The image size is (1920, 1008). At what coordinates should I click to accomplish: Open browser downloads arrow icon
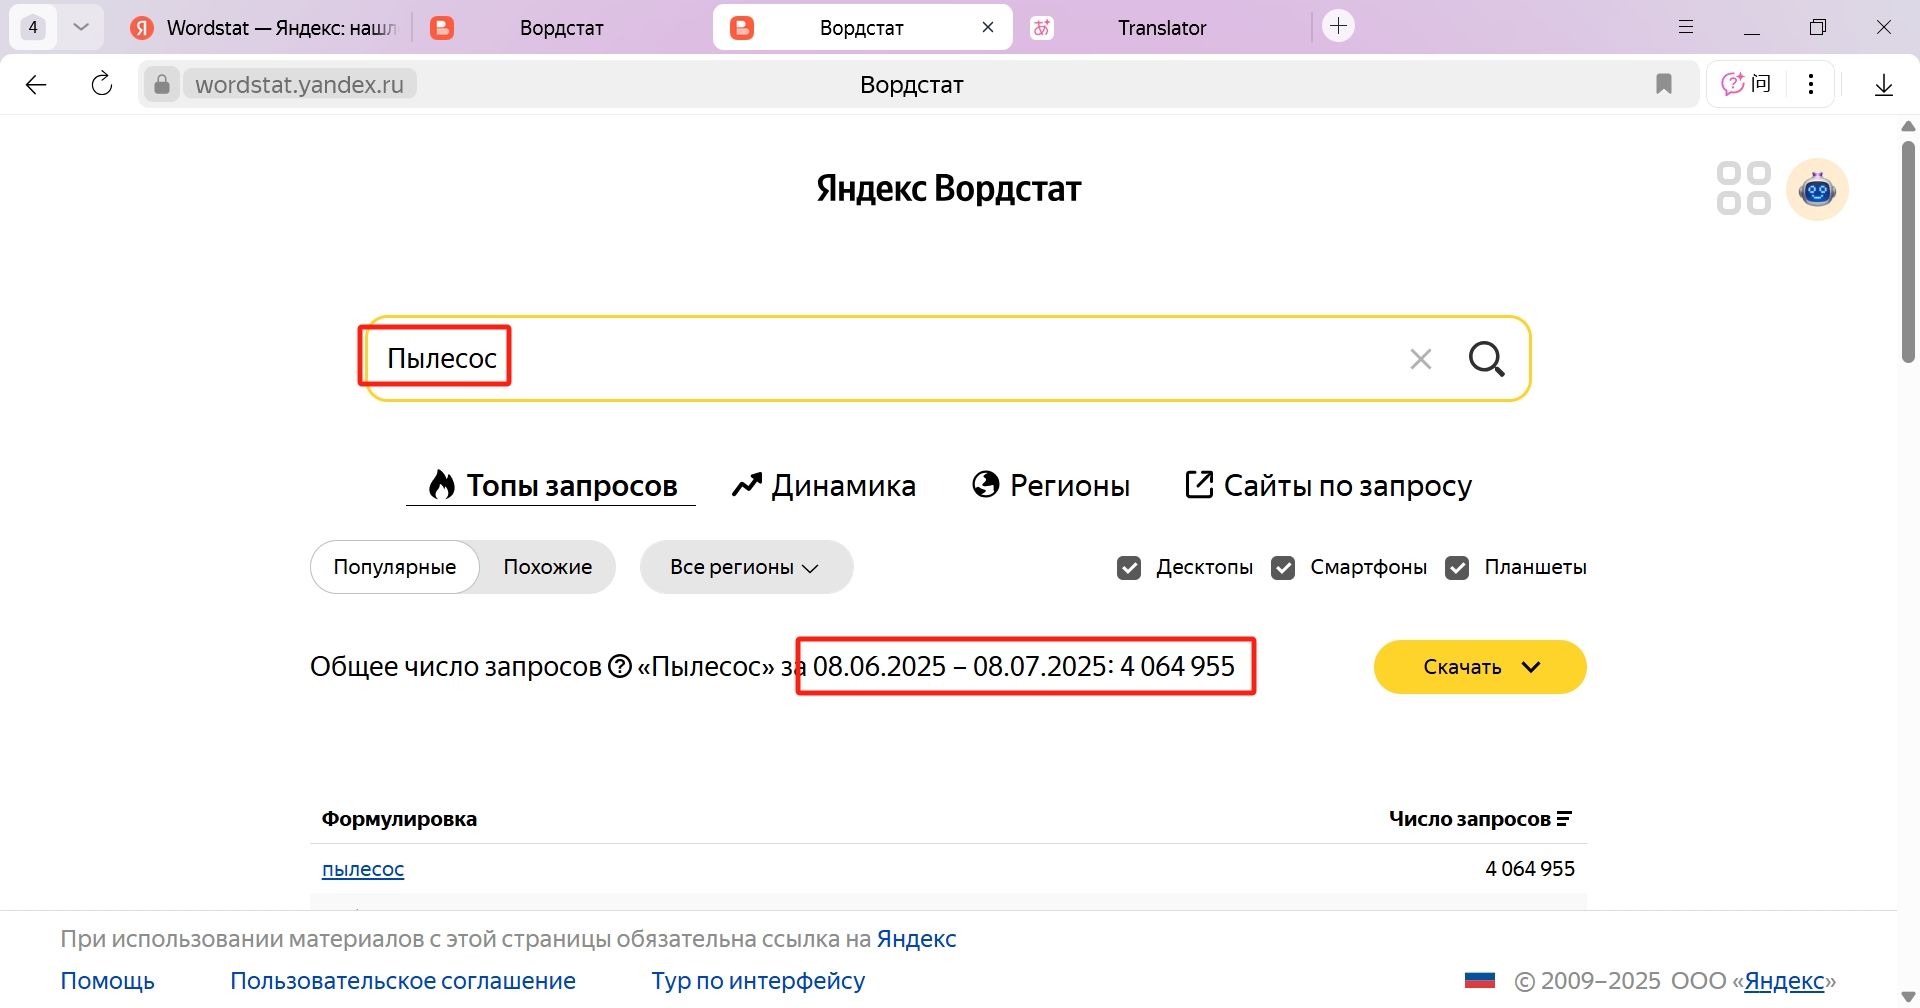pos(1883,85)
